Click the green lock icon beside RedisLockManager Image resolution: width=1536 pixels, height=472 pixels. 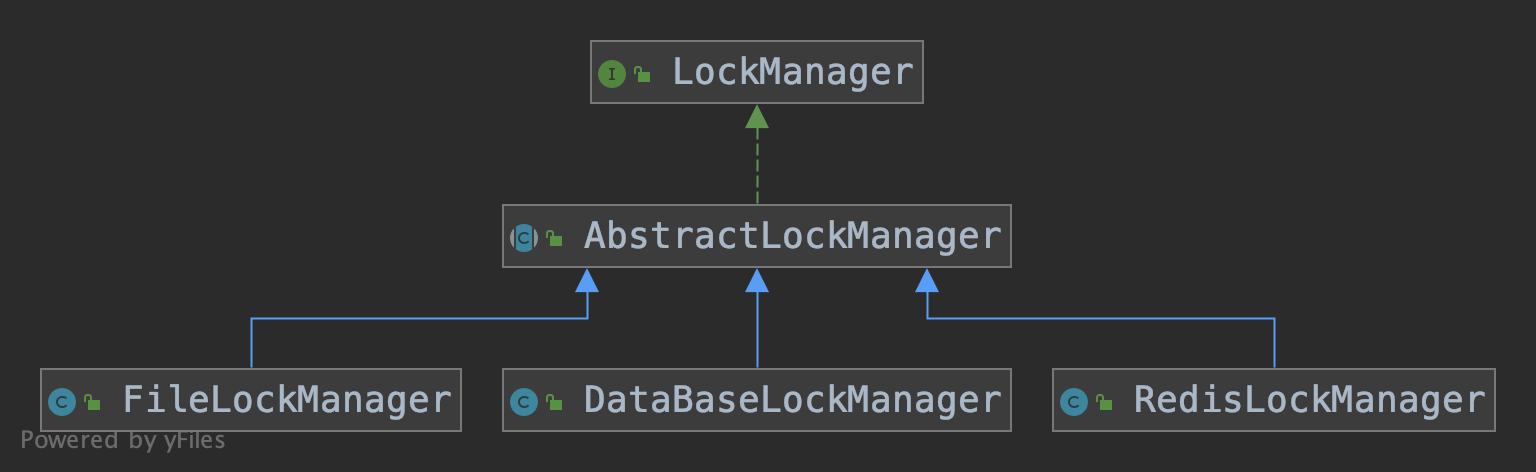(1103, 402)
